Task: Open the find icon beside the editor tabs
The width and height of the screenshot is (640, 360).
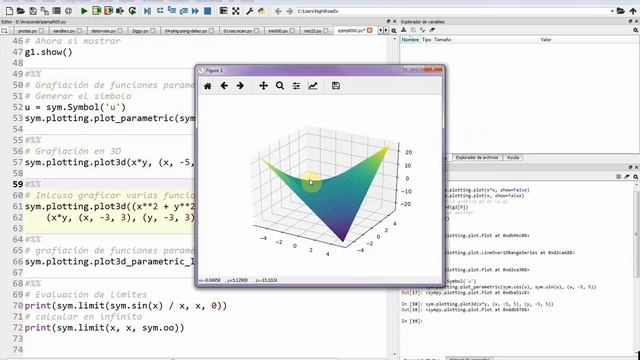Action: [394, 31]
